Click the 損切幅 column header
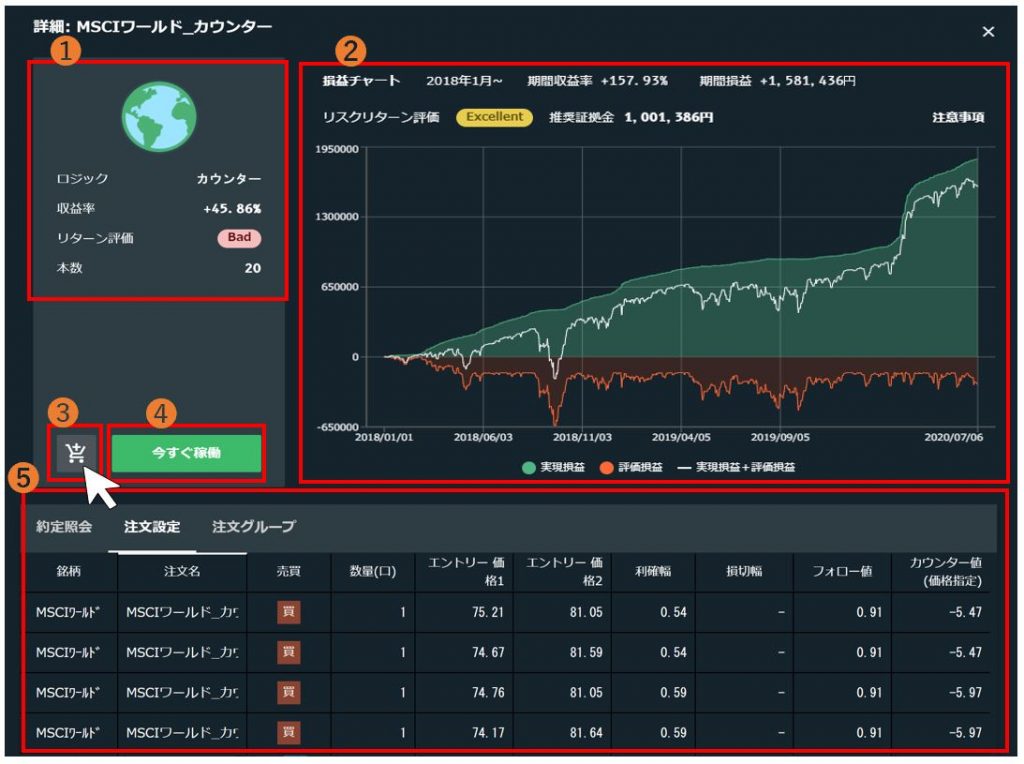 pos(744,571)
